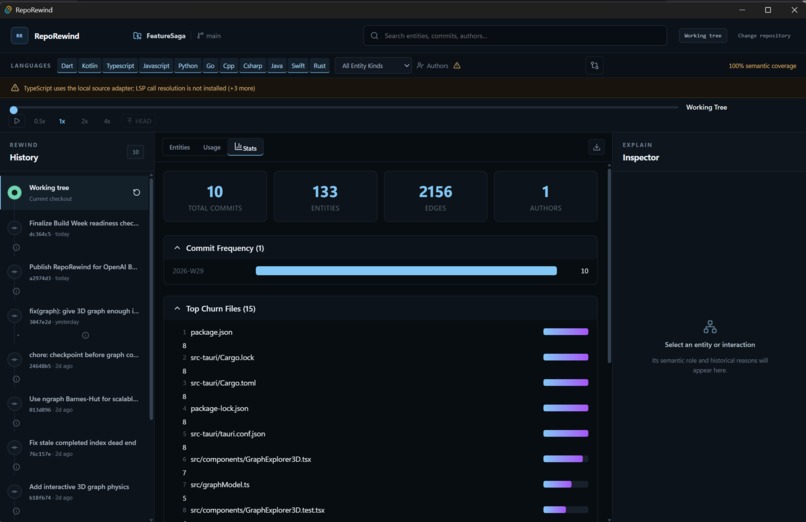Viewport: 806px width, 522px height.
Task: Click the commit node icon for Finalize Build Week
Action: coord(14,228)
